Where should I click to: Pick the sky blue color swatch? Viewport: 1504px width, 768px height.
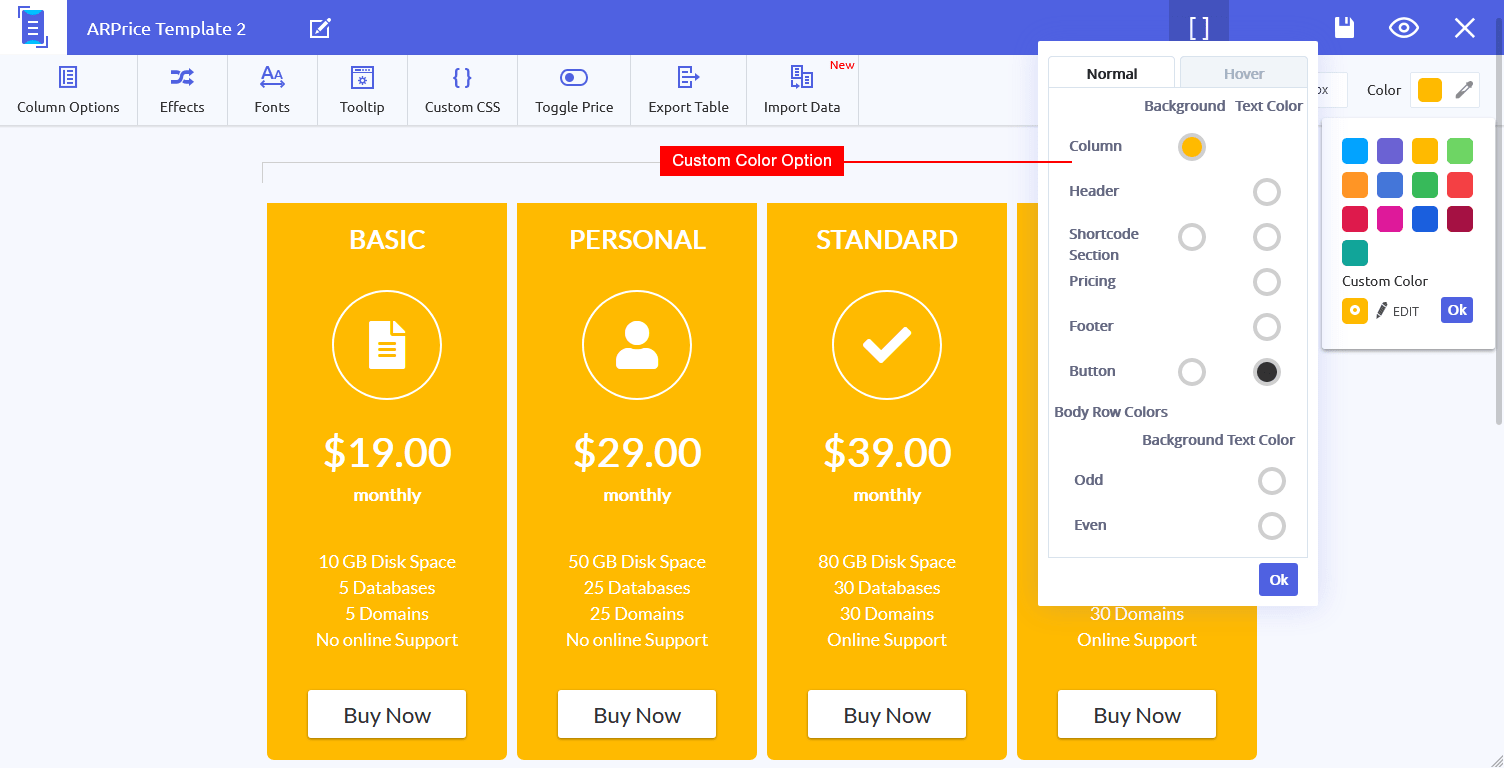click(x=1355, y=151)
